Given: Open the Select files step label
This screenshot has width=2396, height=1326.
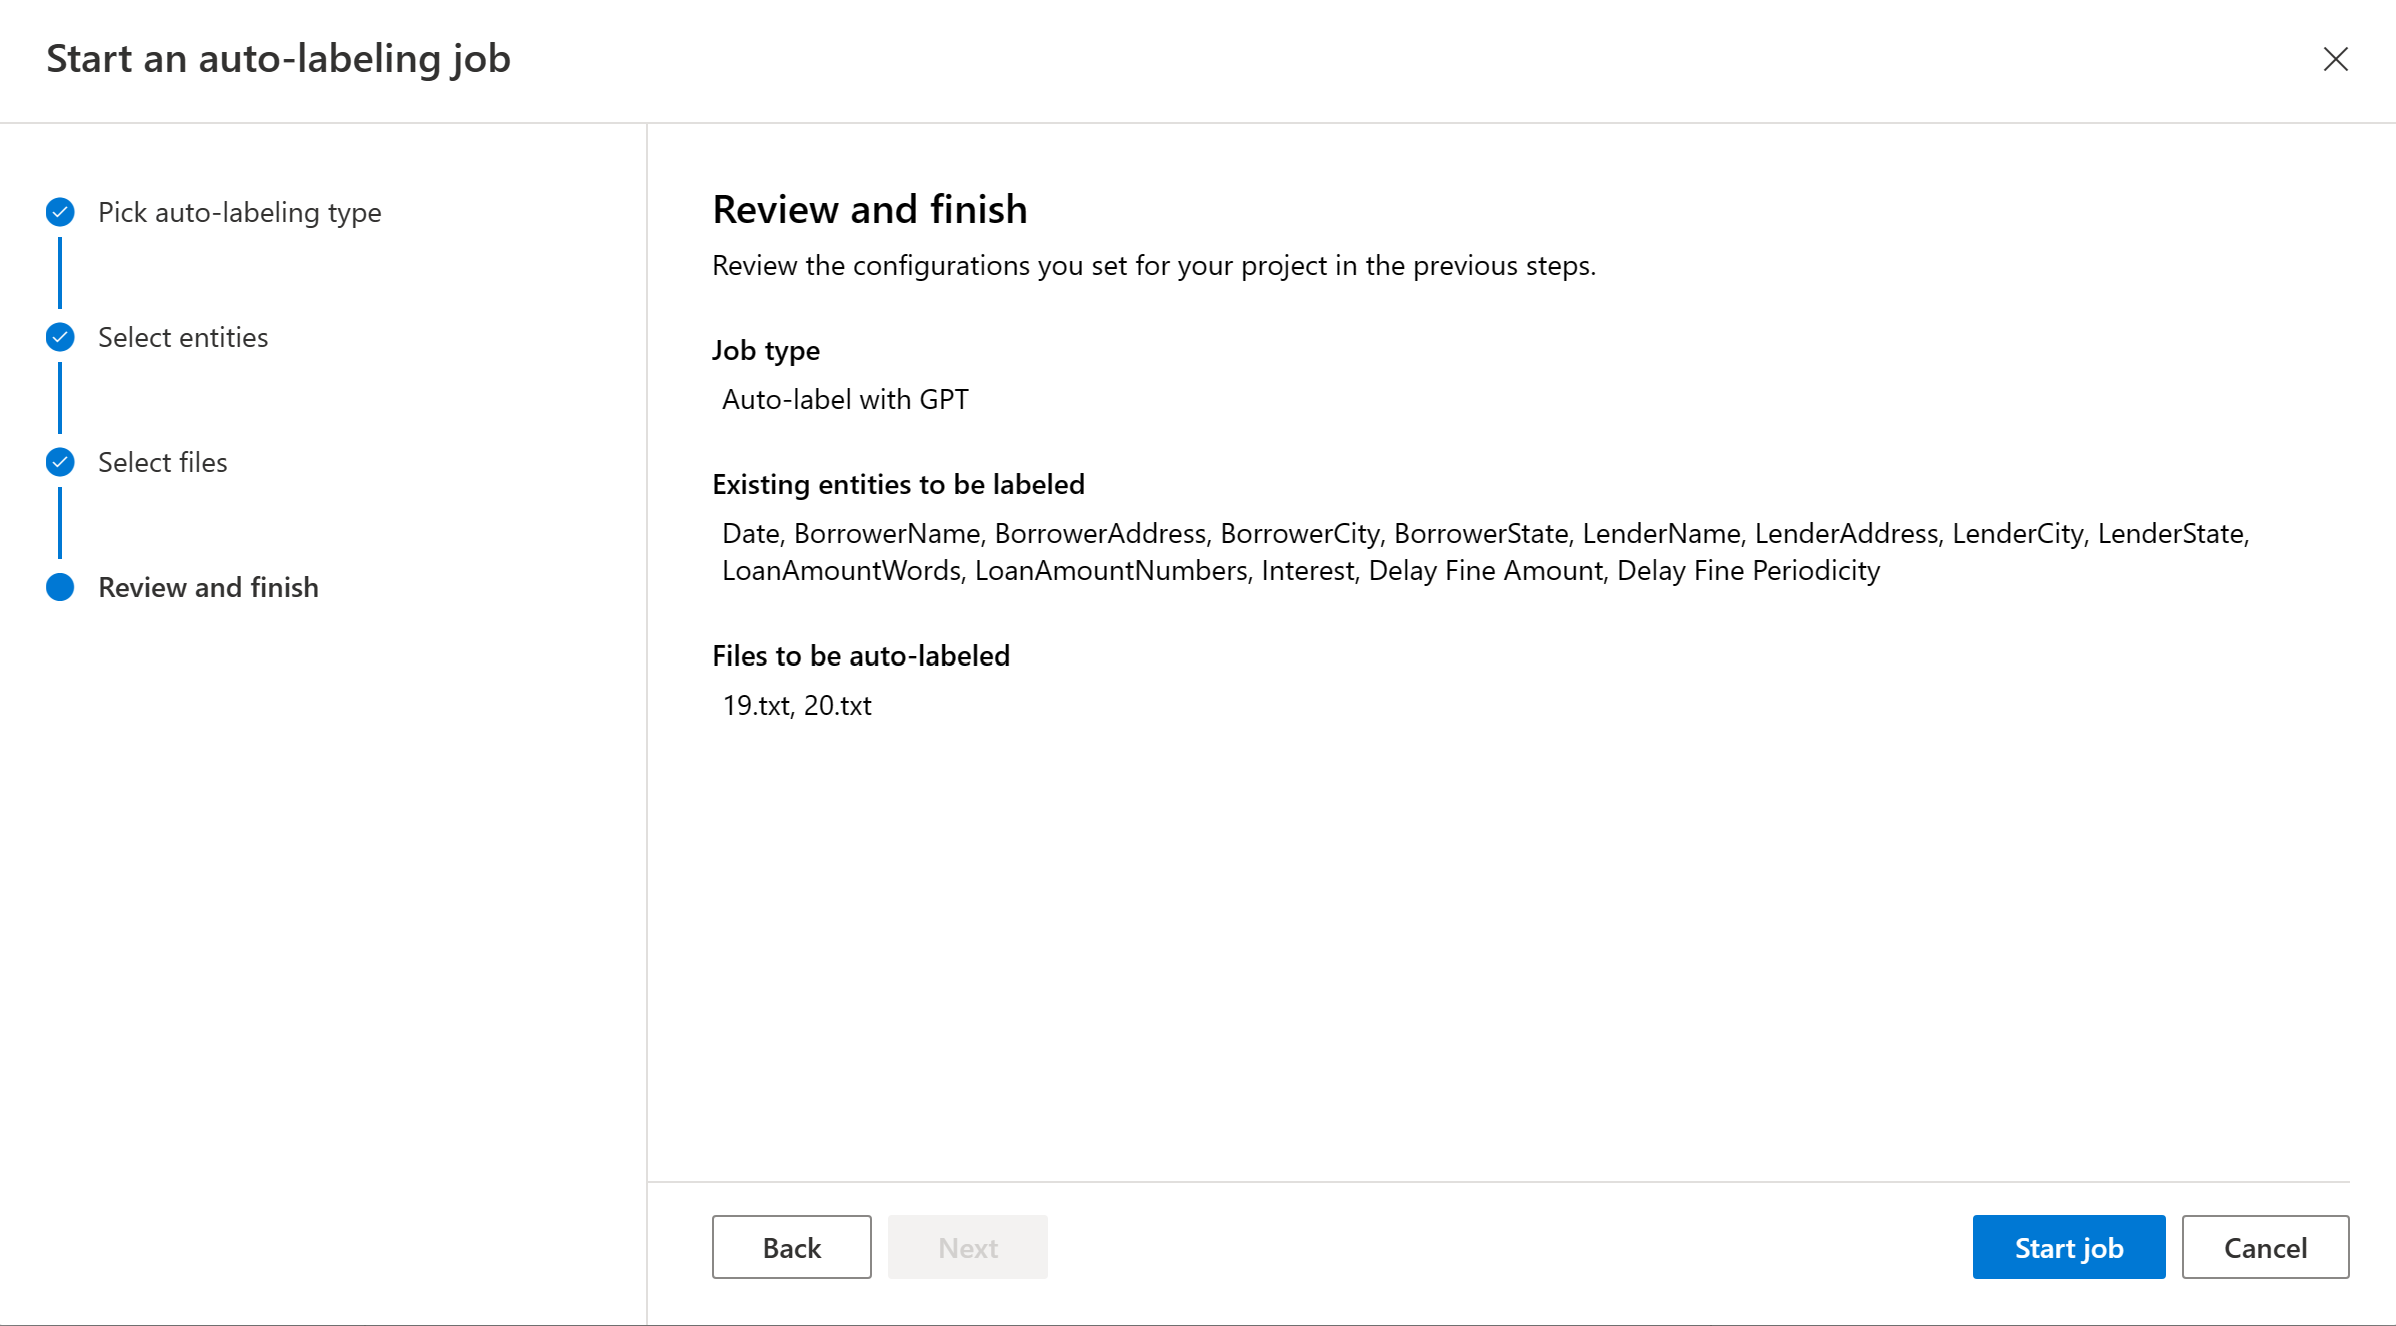Looking at the screenshot, I should (x=162, y=462).
